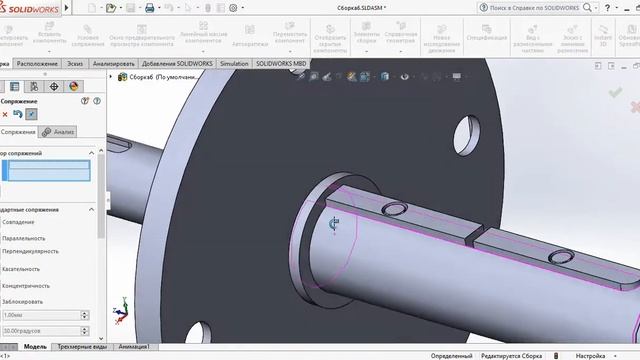
Task: Open help for the Сопряжение panel
Action: (x=97, y=101)
